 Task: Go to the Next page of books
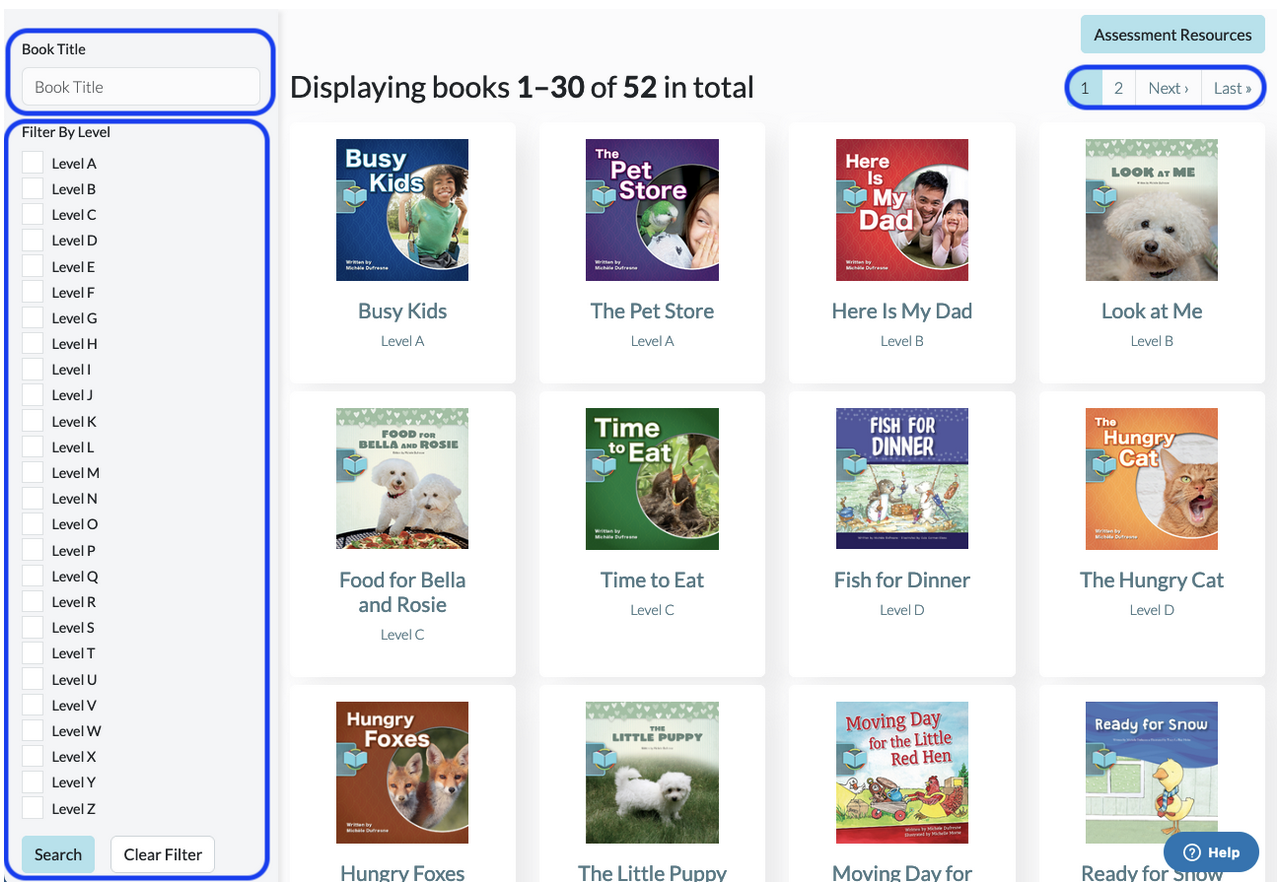point(1168,88)
